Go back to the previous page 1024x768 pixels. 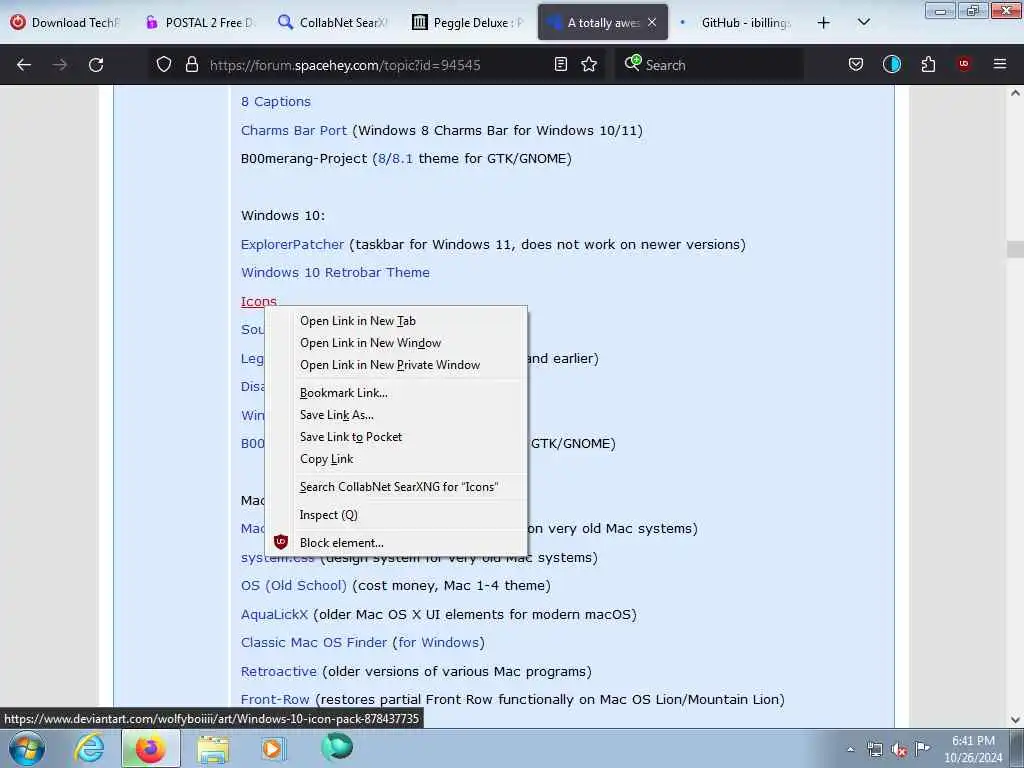(24, 65)
